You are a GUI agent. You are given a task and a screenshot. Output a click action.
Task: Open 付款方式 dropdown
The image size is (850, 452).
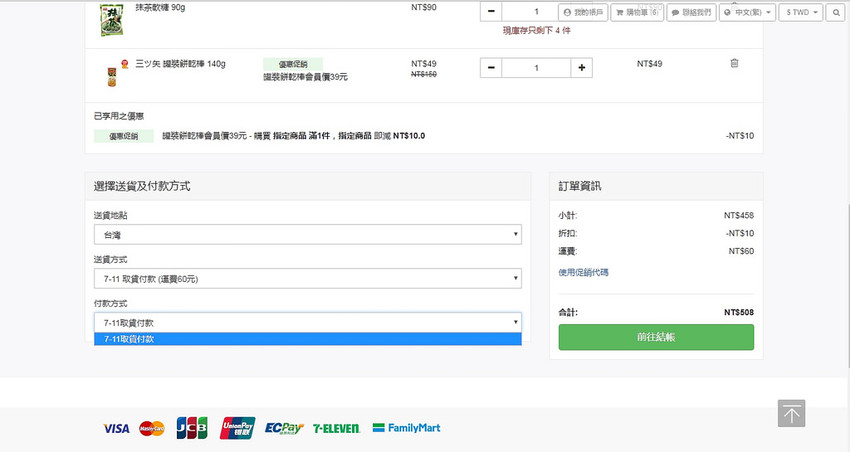pos(307,322)
